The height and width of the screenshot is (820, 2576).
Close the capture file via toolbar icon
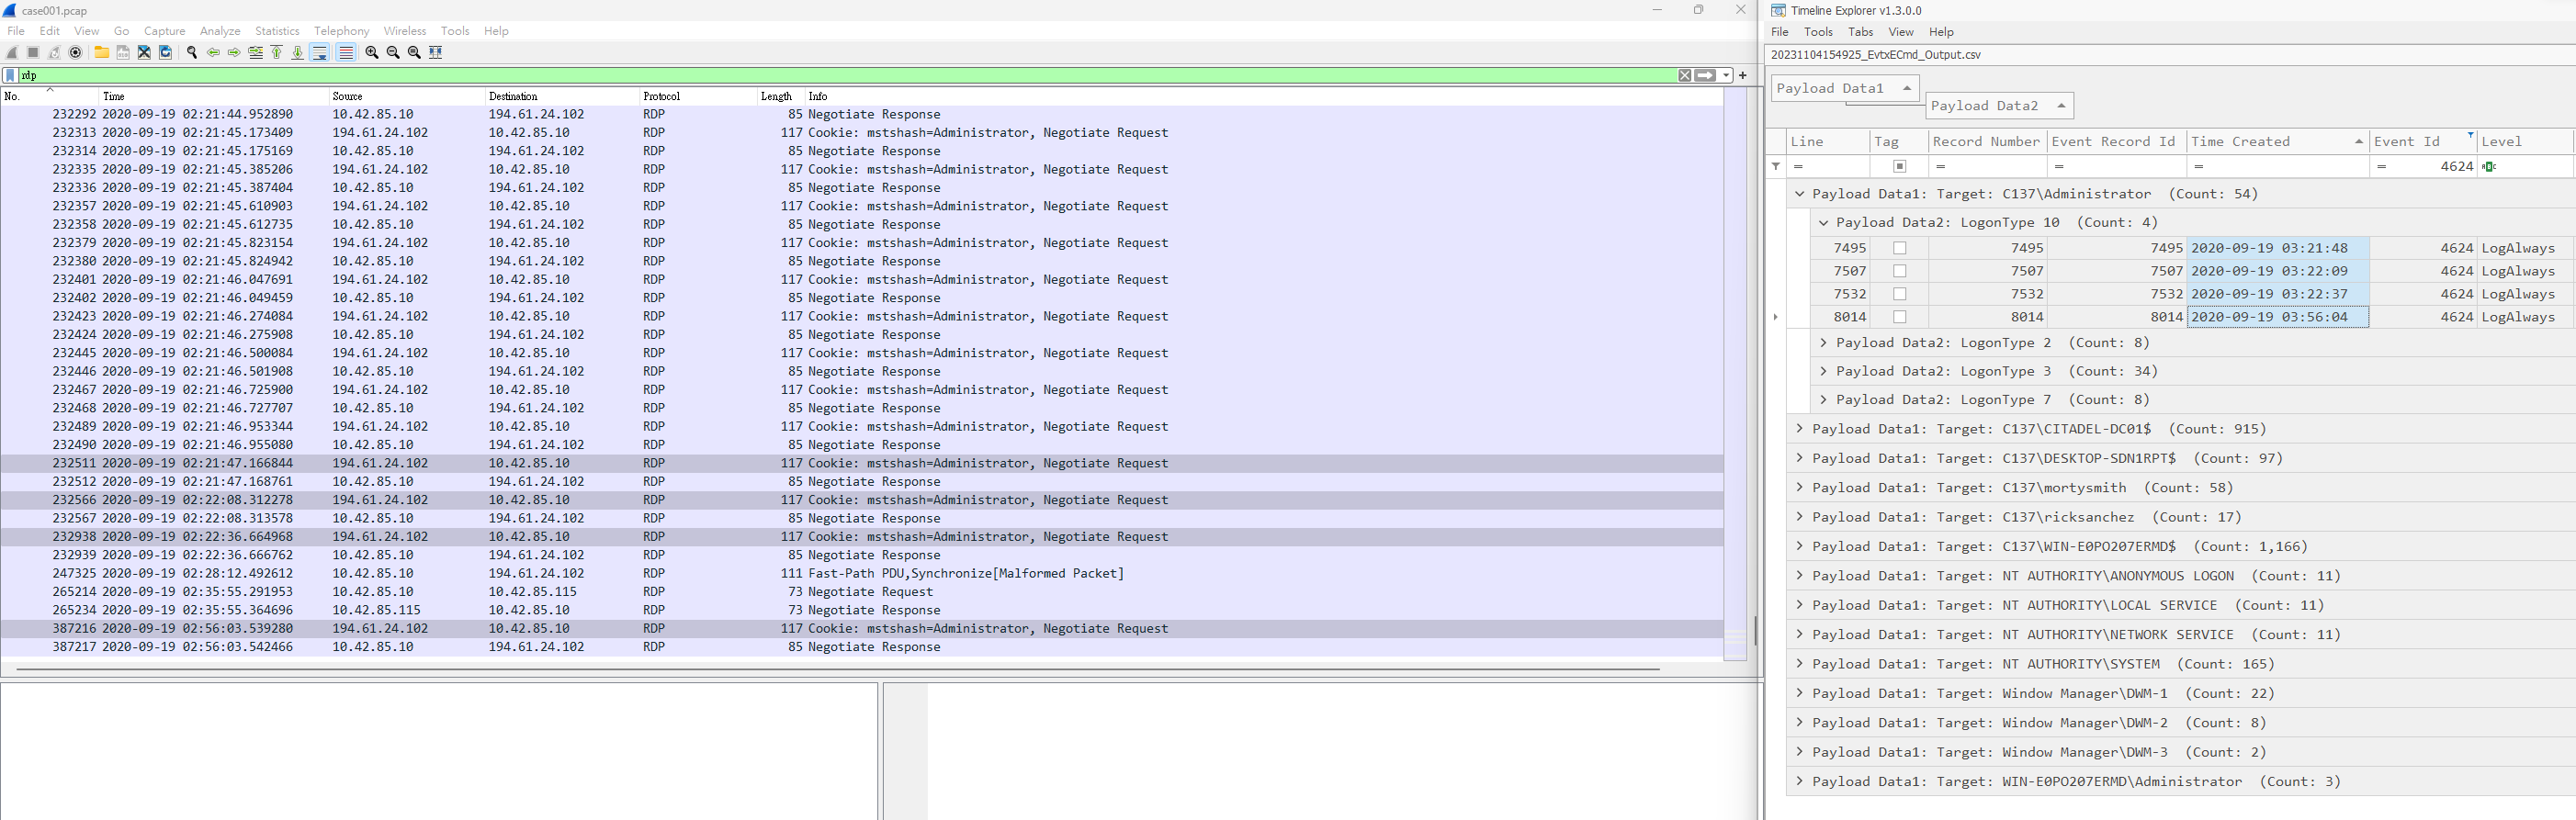(x=144, y=53)
